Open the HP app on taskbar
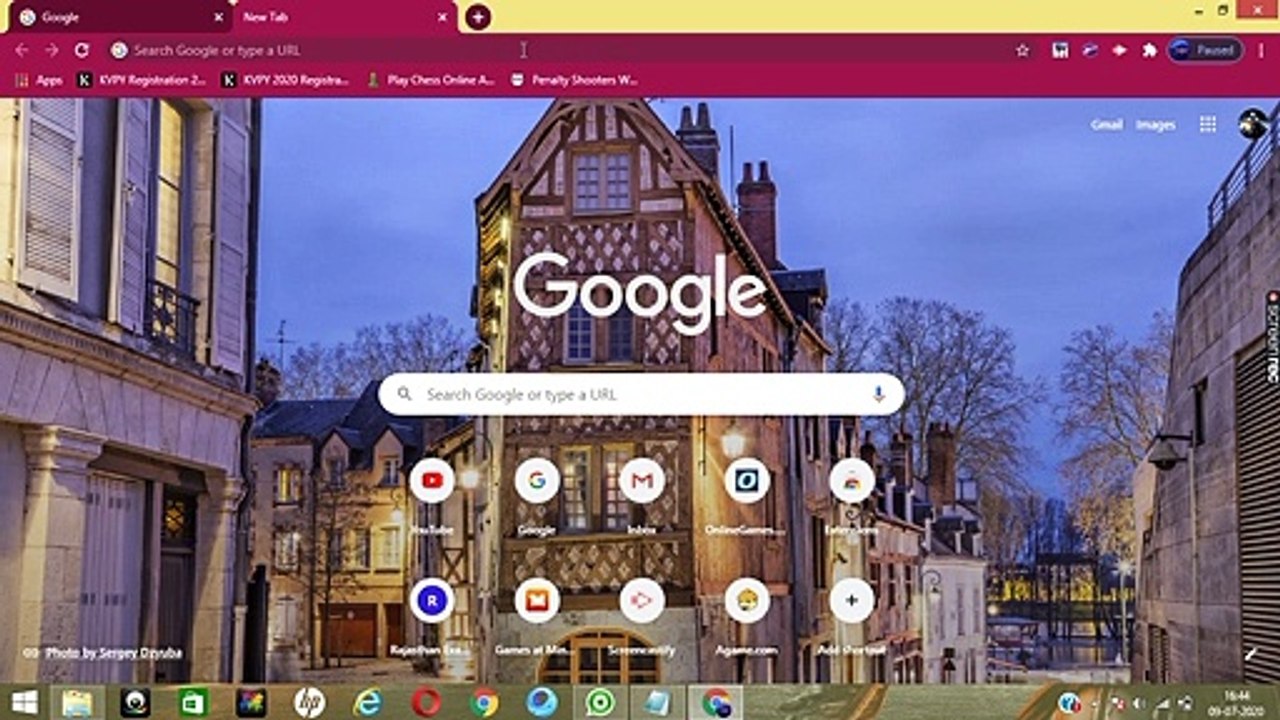1280x720 pixels. [x=310, y=703]
